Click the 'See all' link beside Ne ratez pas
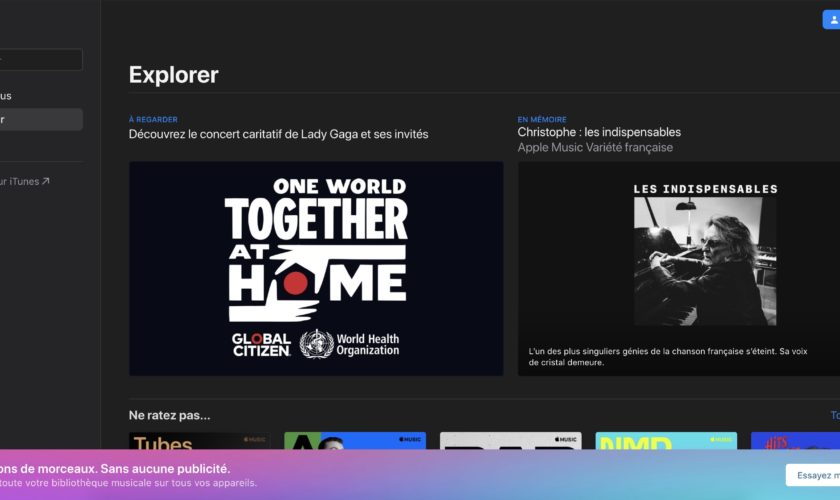 (834, 415)
